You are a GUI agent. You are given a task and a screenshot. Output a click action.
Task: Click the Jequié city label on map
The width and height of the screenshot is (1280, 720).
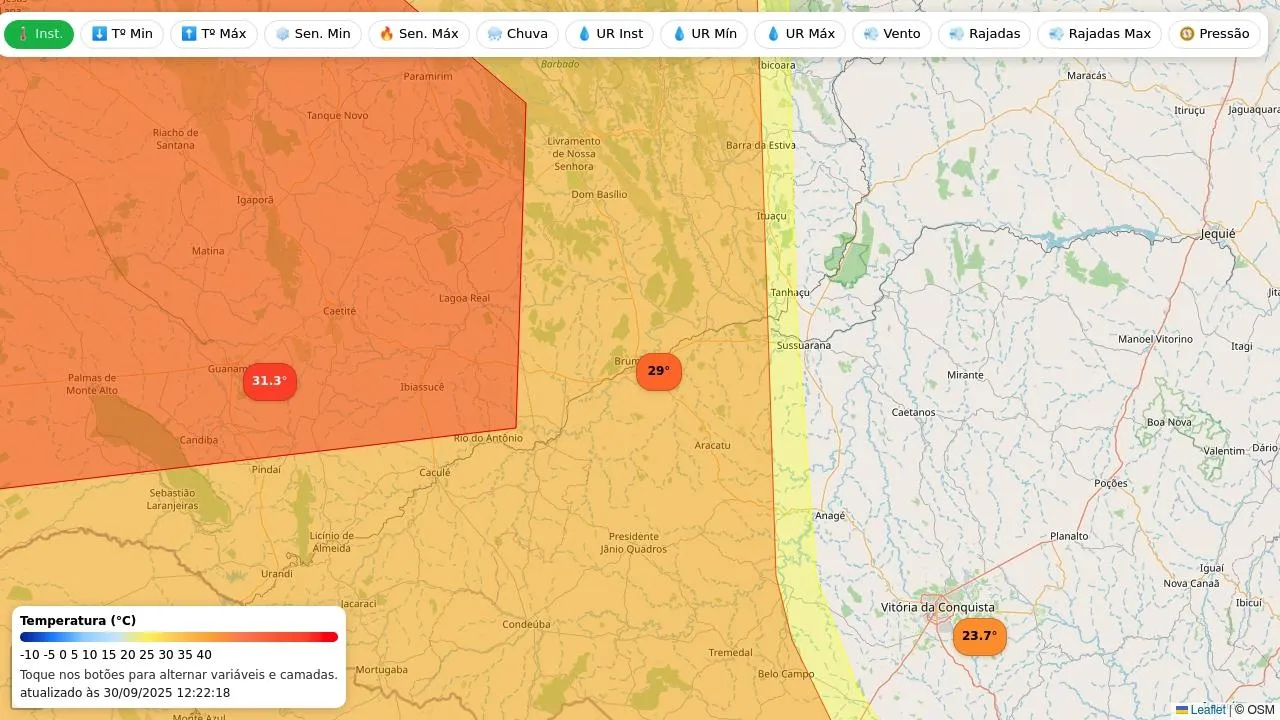(1217, 234)
